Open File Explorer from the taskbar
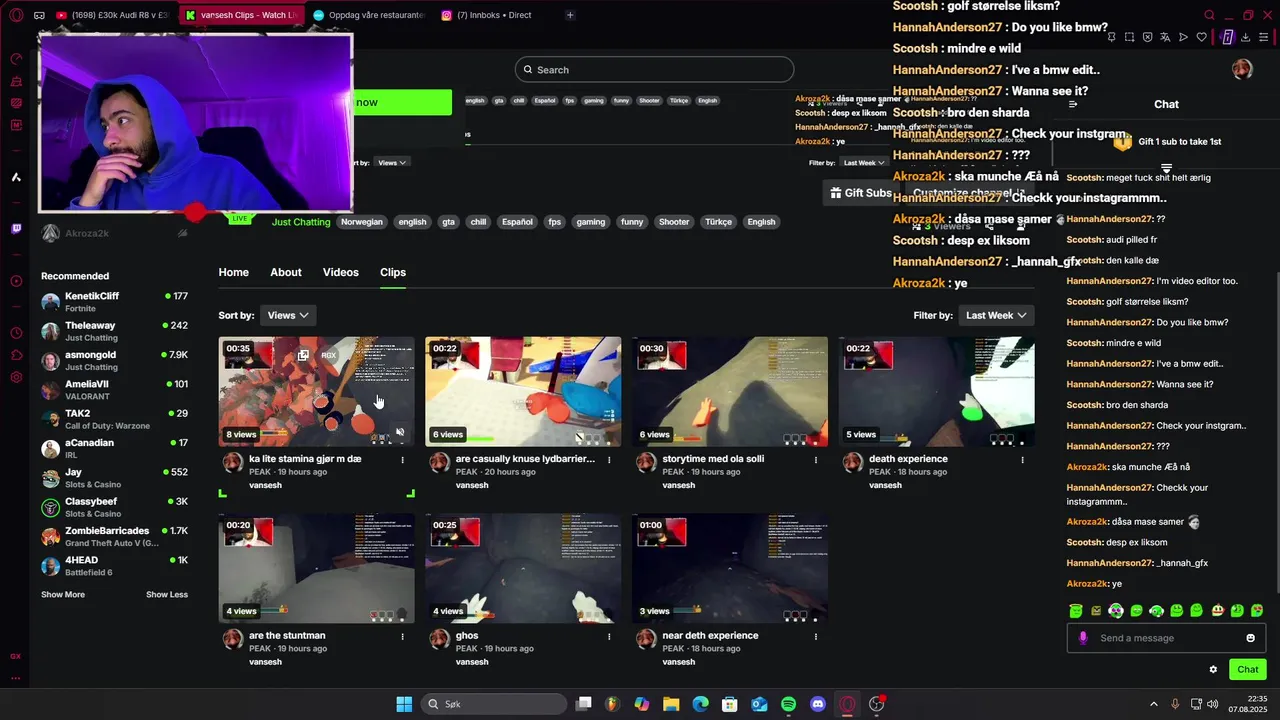 [671, 704]
